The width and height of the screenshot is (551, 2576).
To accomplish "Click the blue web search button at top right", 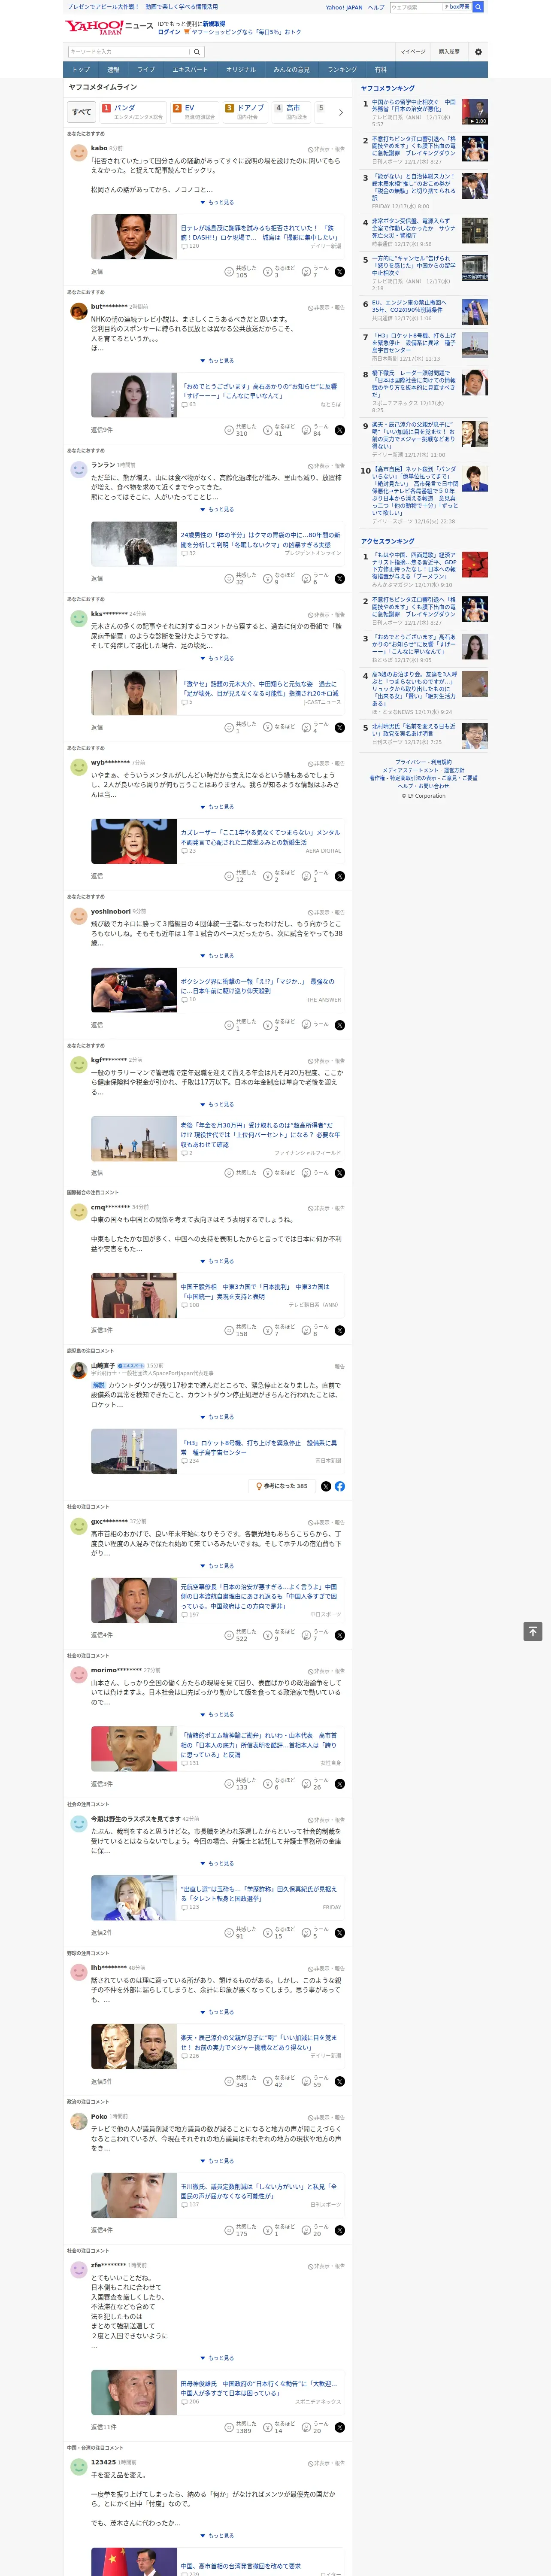I will pos(478,7).
